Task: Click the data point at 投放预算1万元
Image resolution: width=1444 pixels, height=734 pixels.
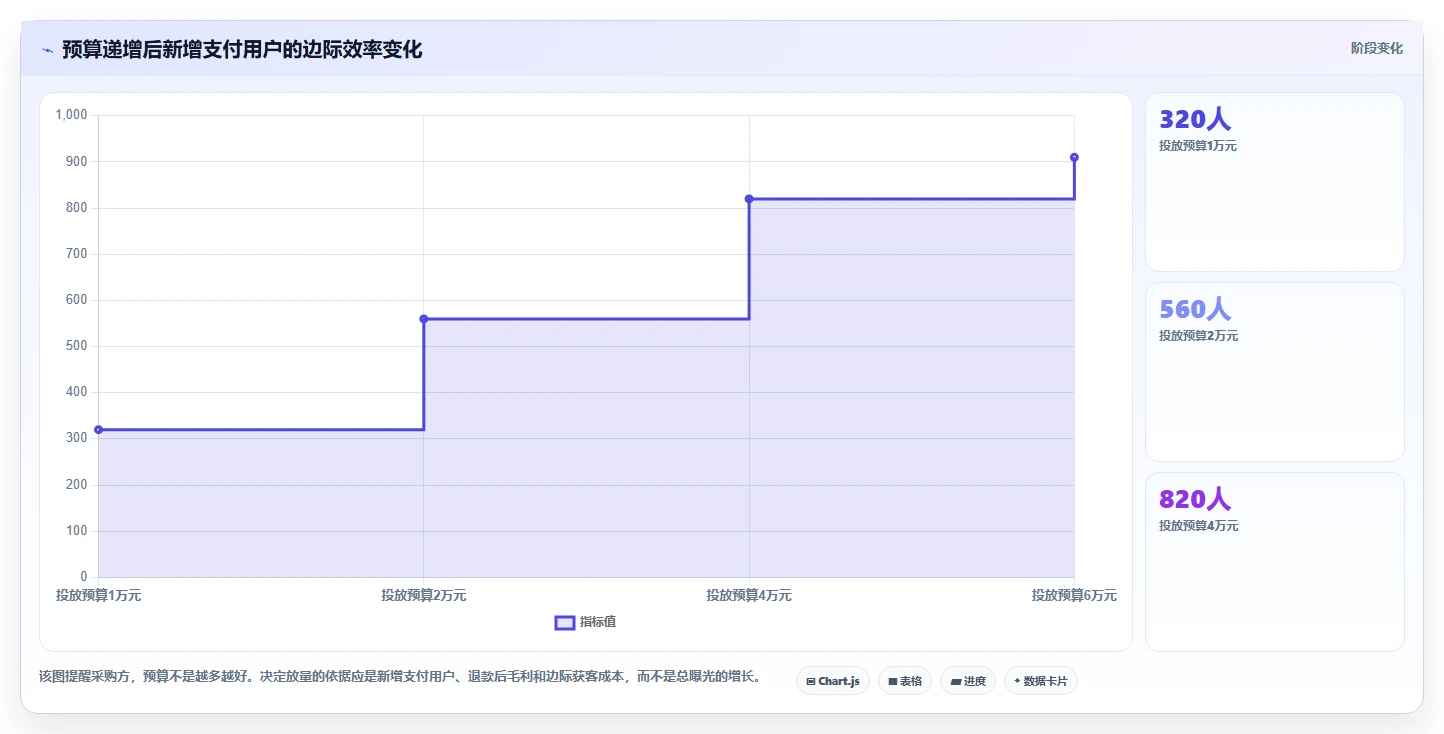Action: [x=98, y=430]
